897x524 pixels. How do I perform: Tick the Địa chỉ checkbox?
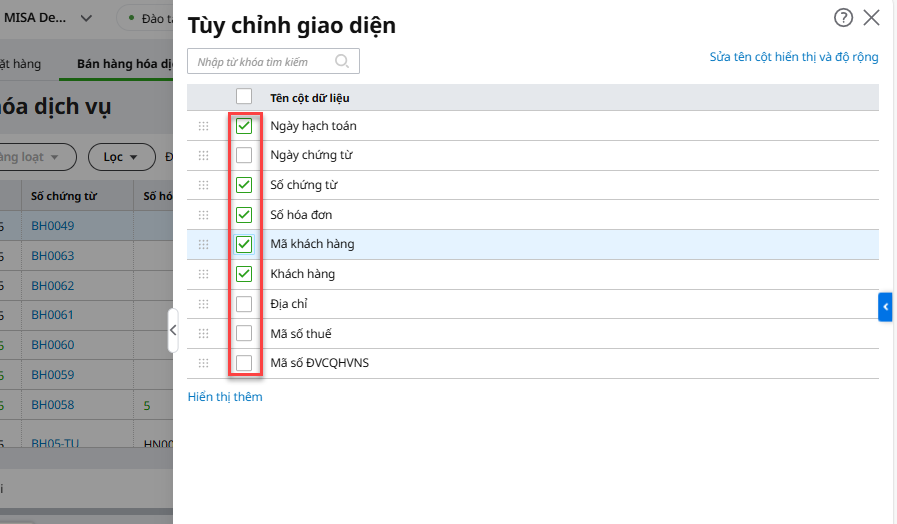(244, 304)
